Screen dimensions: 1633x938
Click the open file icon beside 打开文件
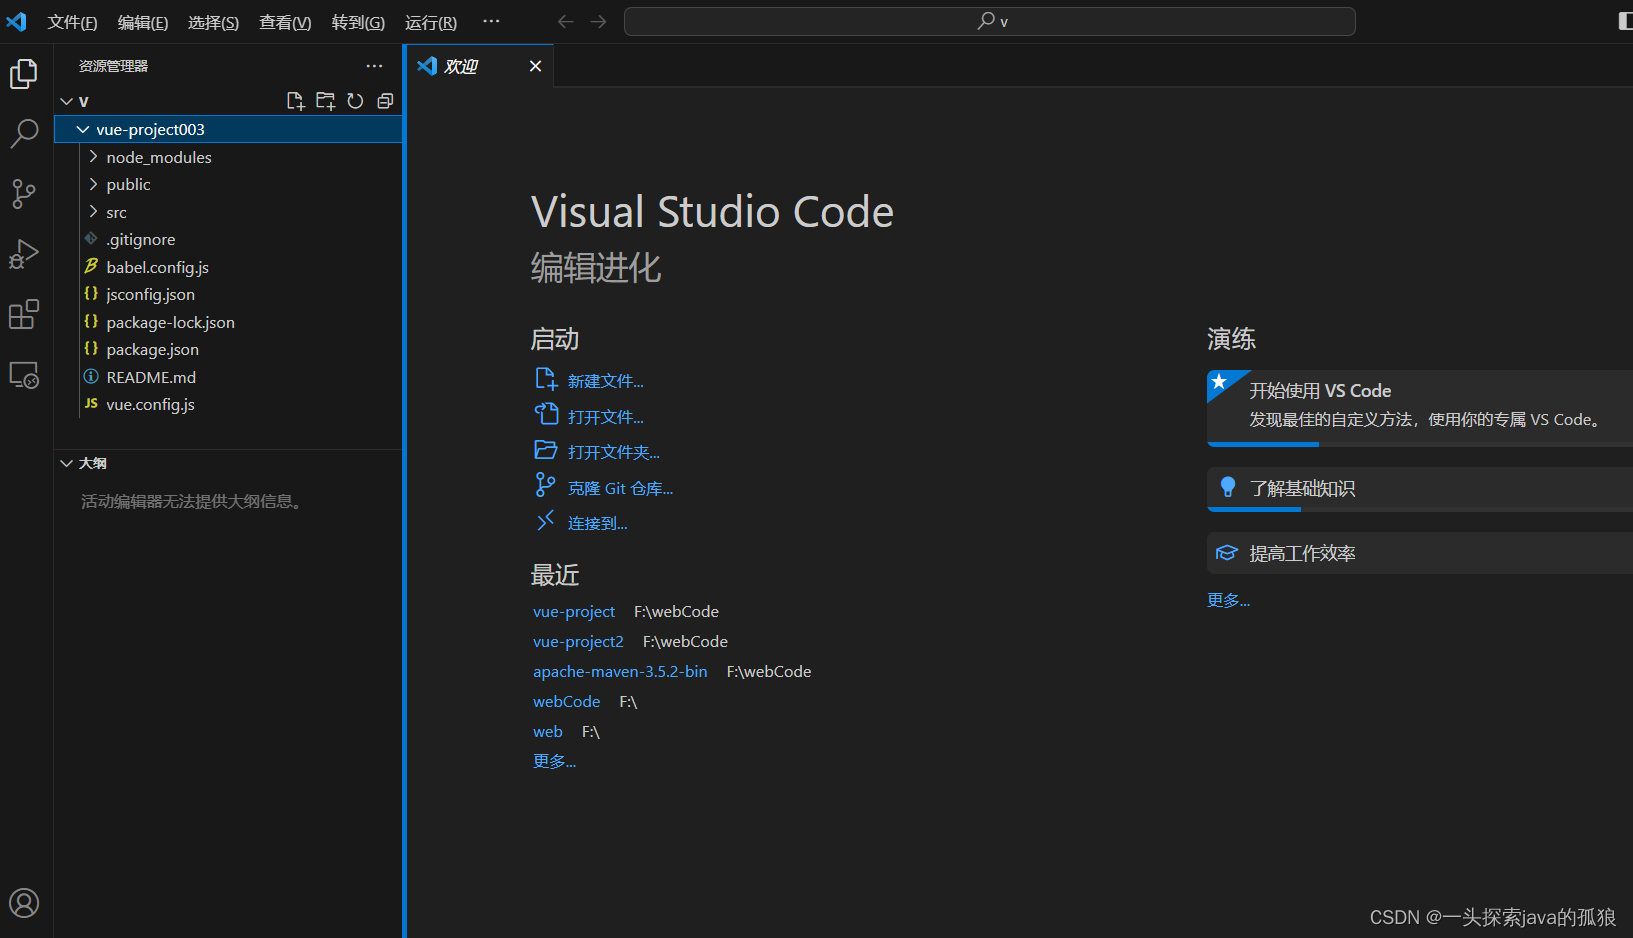click(545, 414)
